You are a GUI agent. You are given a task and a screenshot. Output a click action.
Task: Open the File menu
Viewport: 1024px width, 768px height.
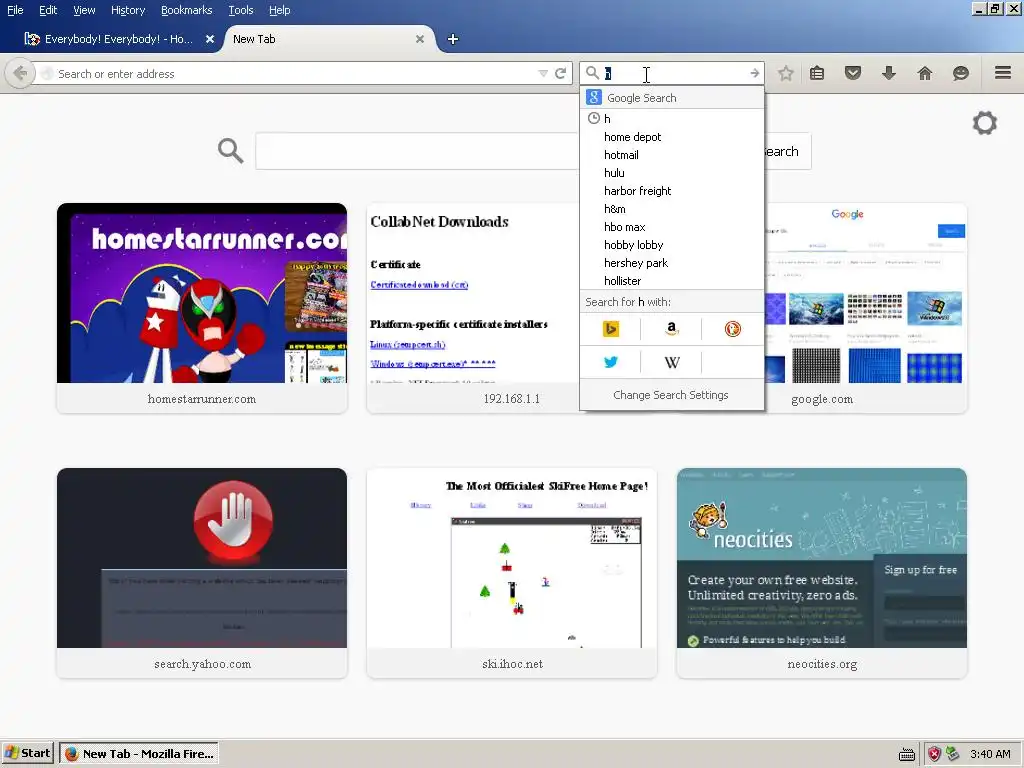point(15,10)
